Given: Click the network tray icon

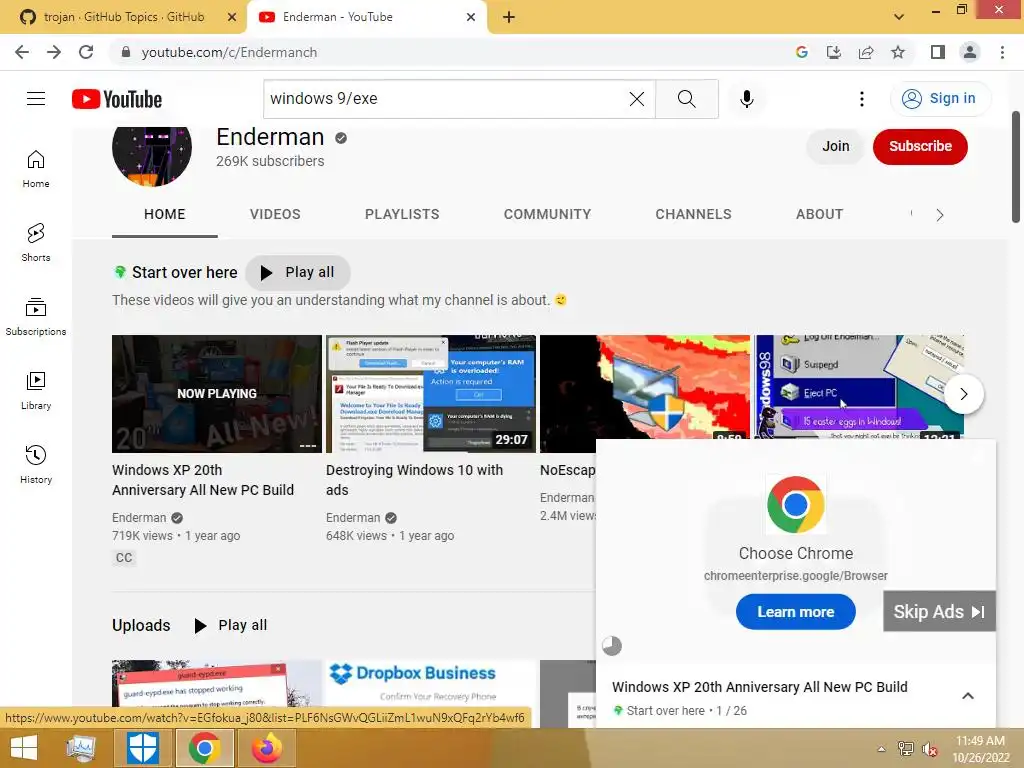Looking at the screenshot, I should coord(905,748).
